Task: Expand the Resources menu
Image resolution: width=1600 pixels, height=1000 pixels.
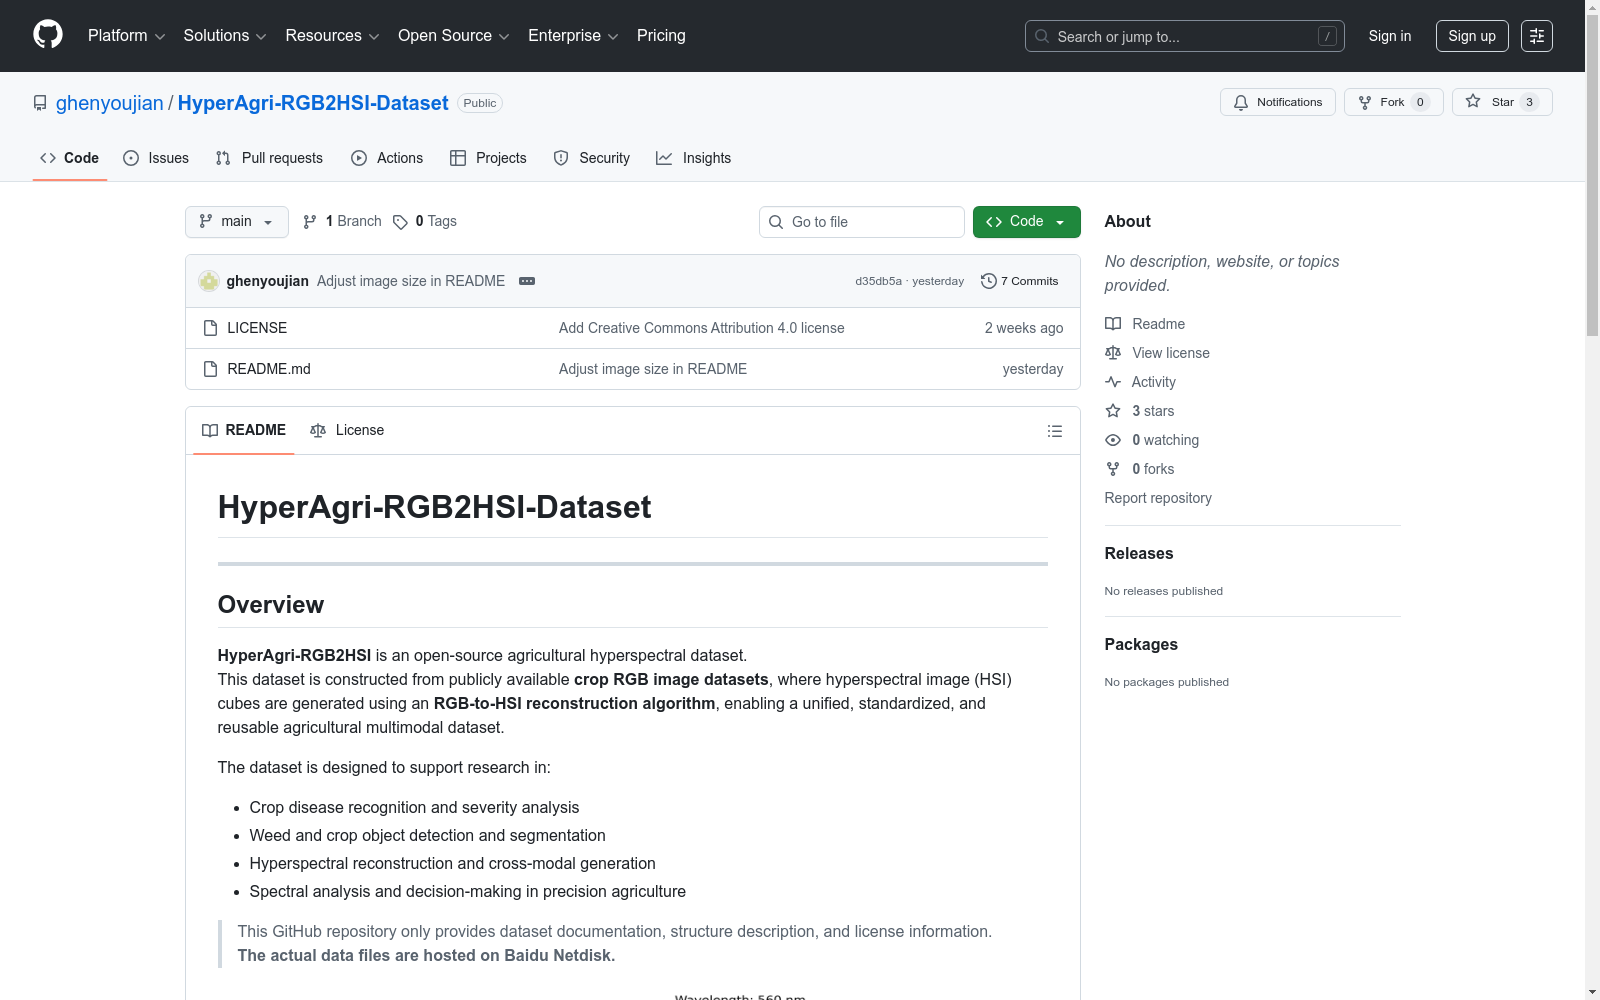Action: click(332, 36)
